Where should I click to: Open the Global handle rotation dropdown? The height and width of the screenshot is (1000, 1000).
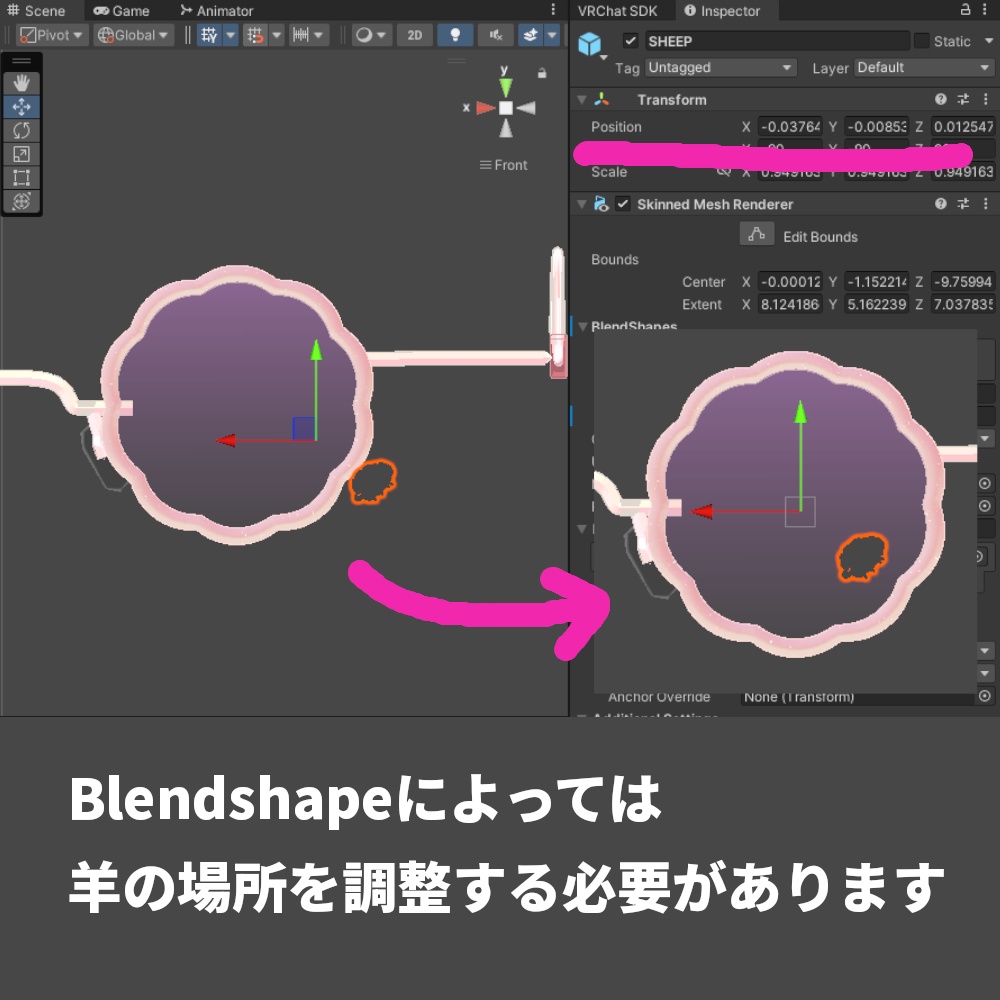tap(134, 35)
